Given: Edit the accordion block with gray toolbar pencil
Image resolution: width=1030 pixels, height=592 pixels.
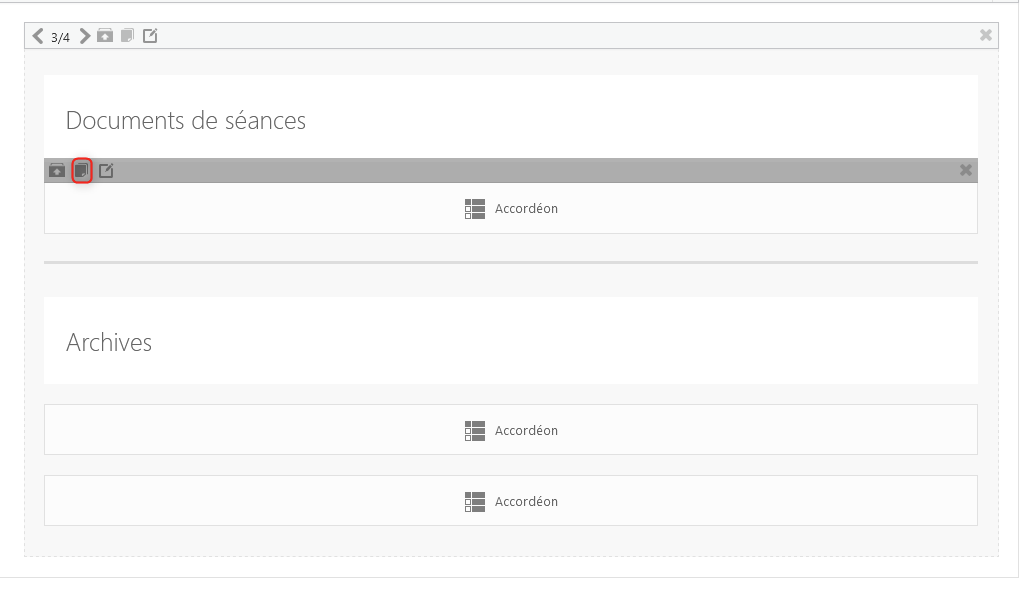Looking at the screenshot, I should click(106, 171).
